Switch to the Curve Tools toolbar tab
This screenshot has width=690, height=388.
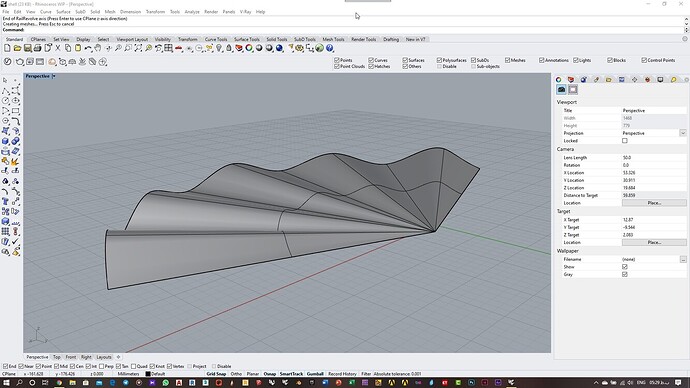[216, 39]
